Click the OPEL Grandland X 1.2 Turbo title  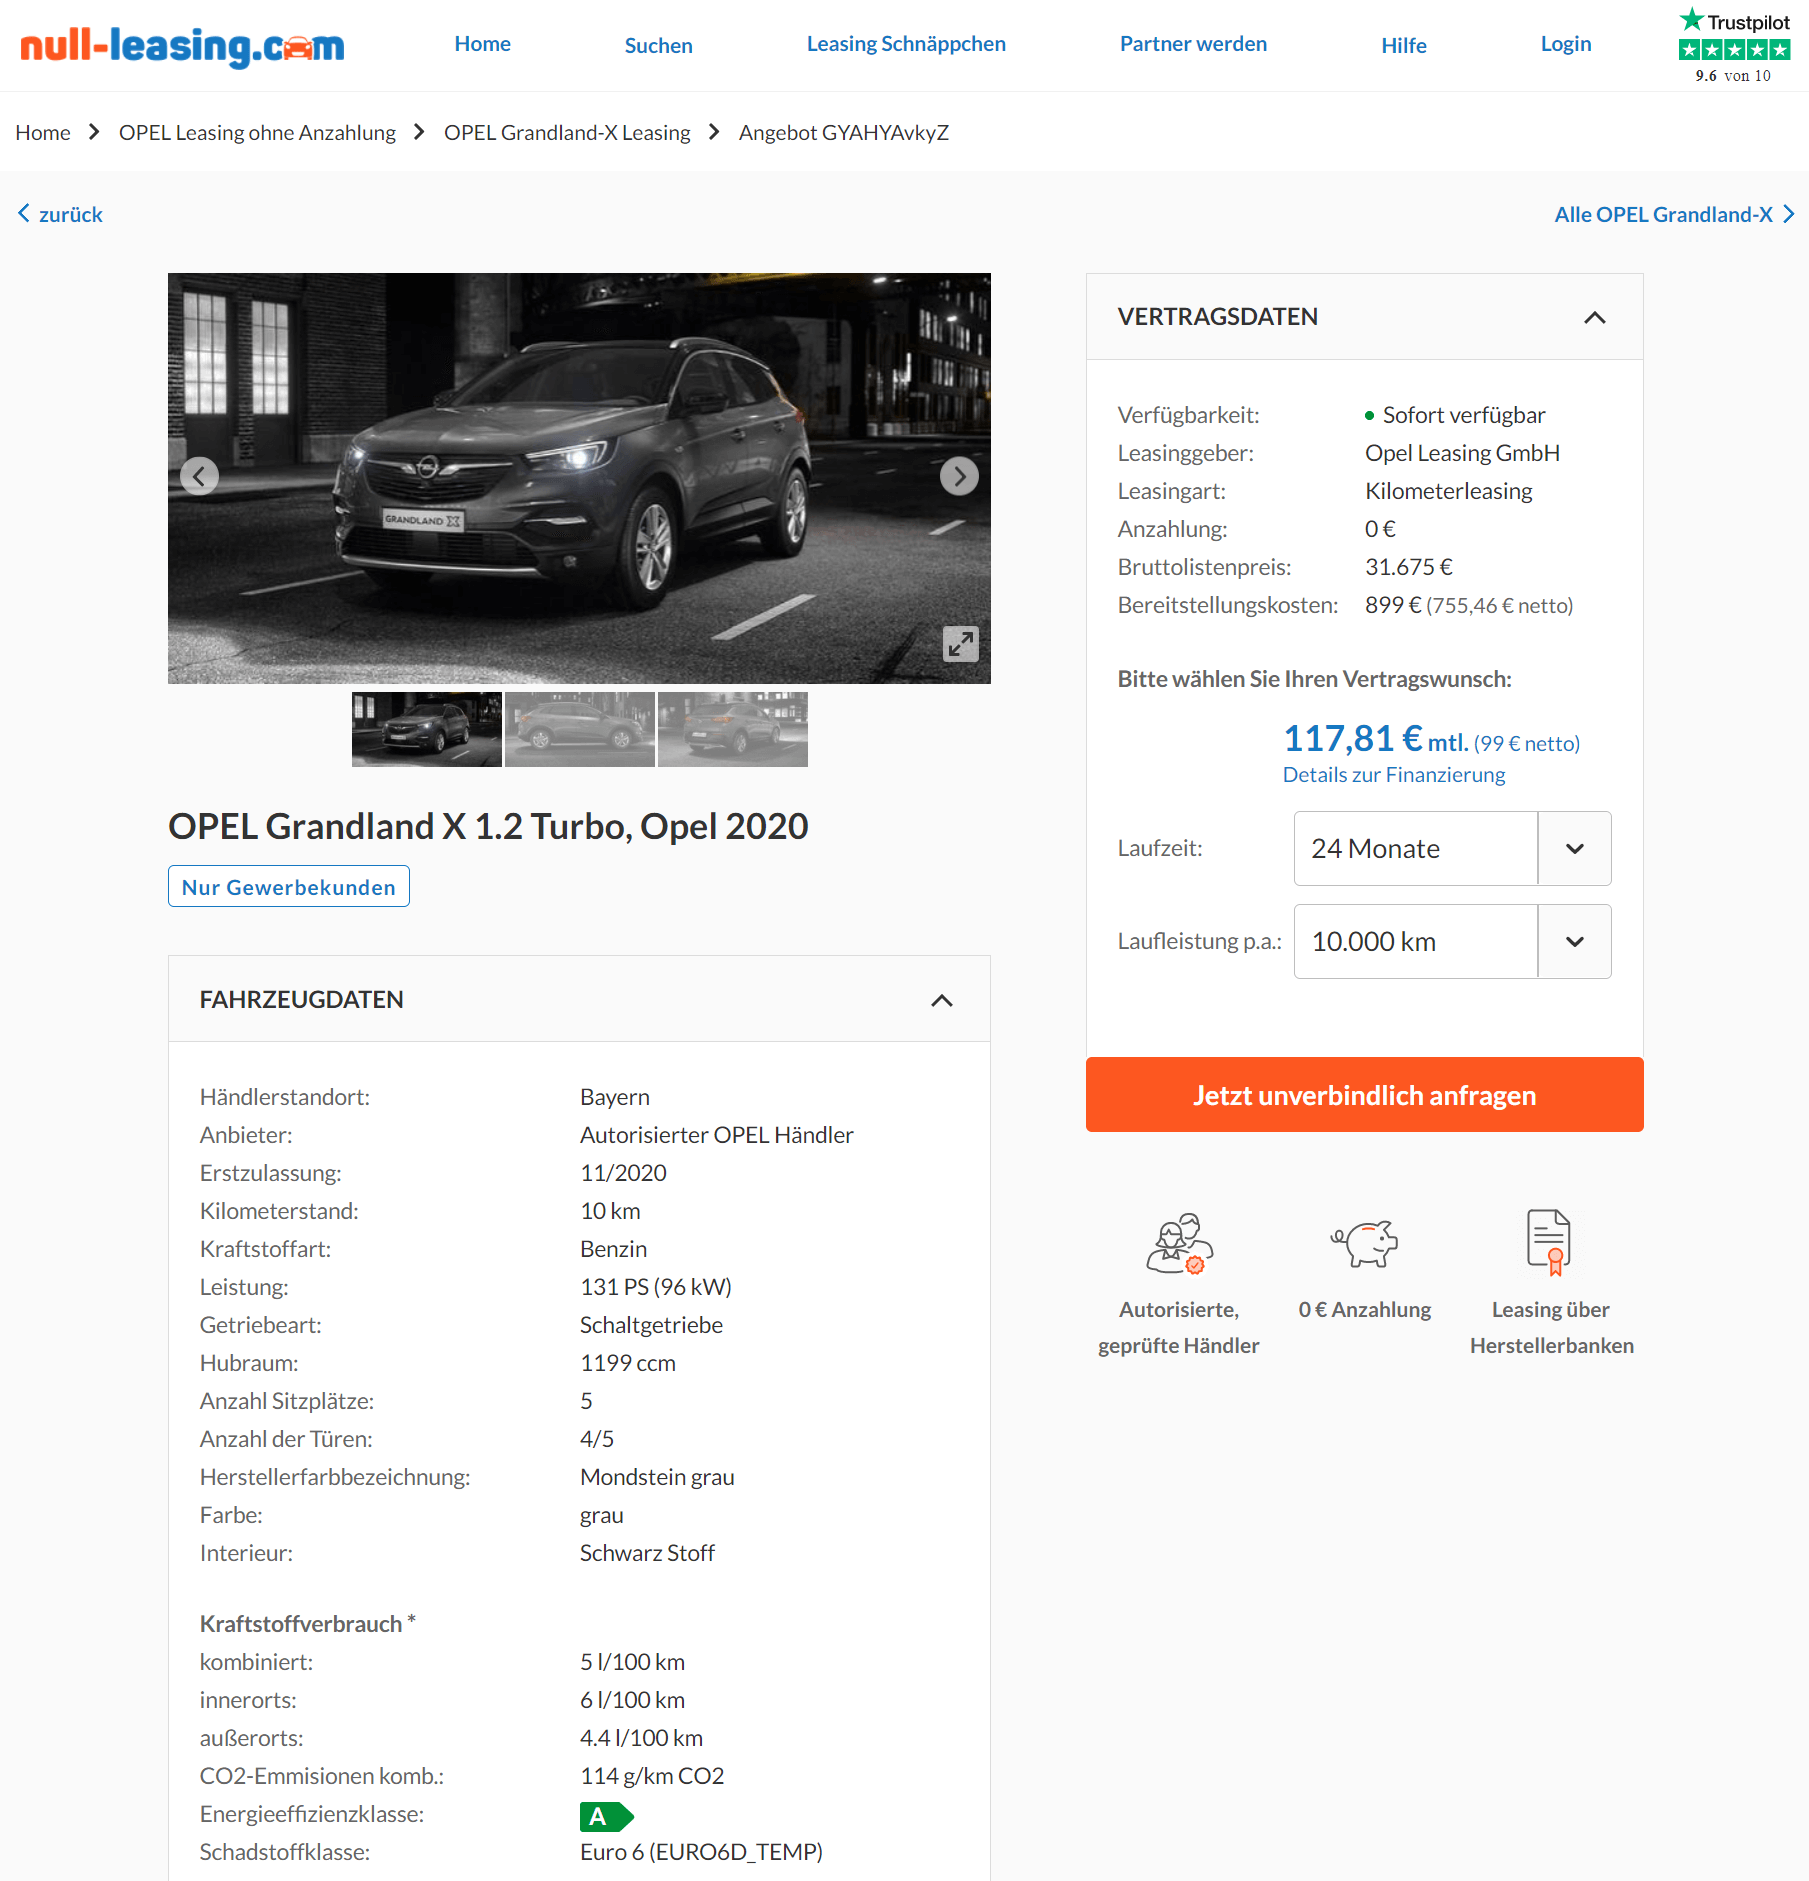[x=488, y=826]
